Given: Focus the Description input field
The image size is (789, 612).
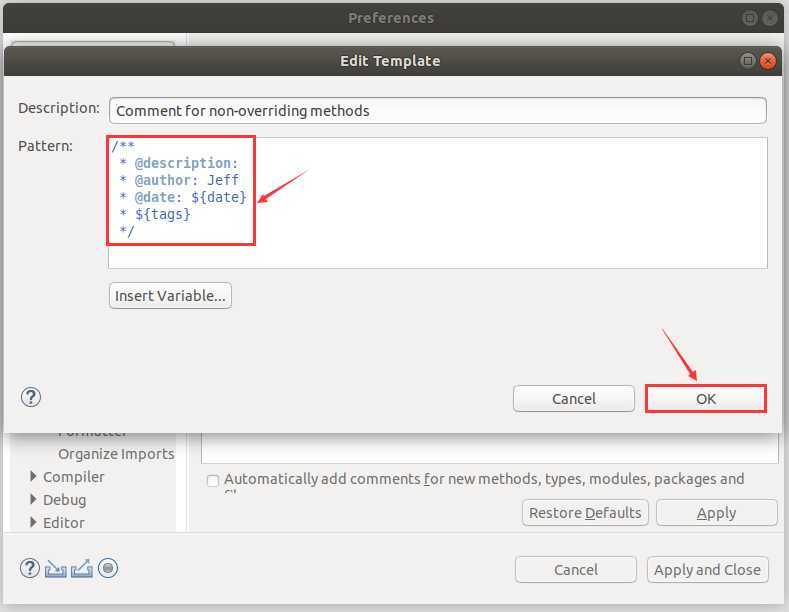Looking at the screenshot, I should 437,111.
